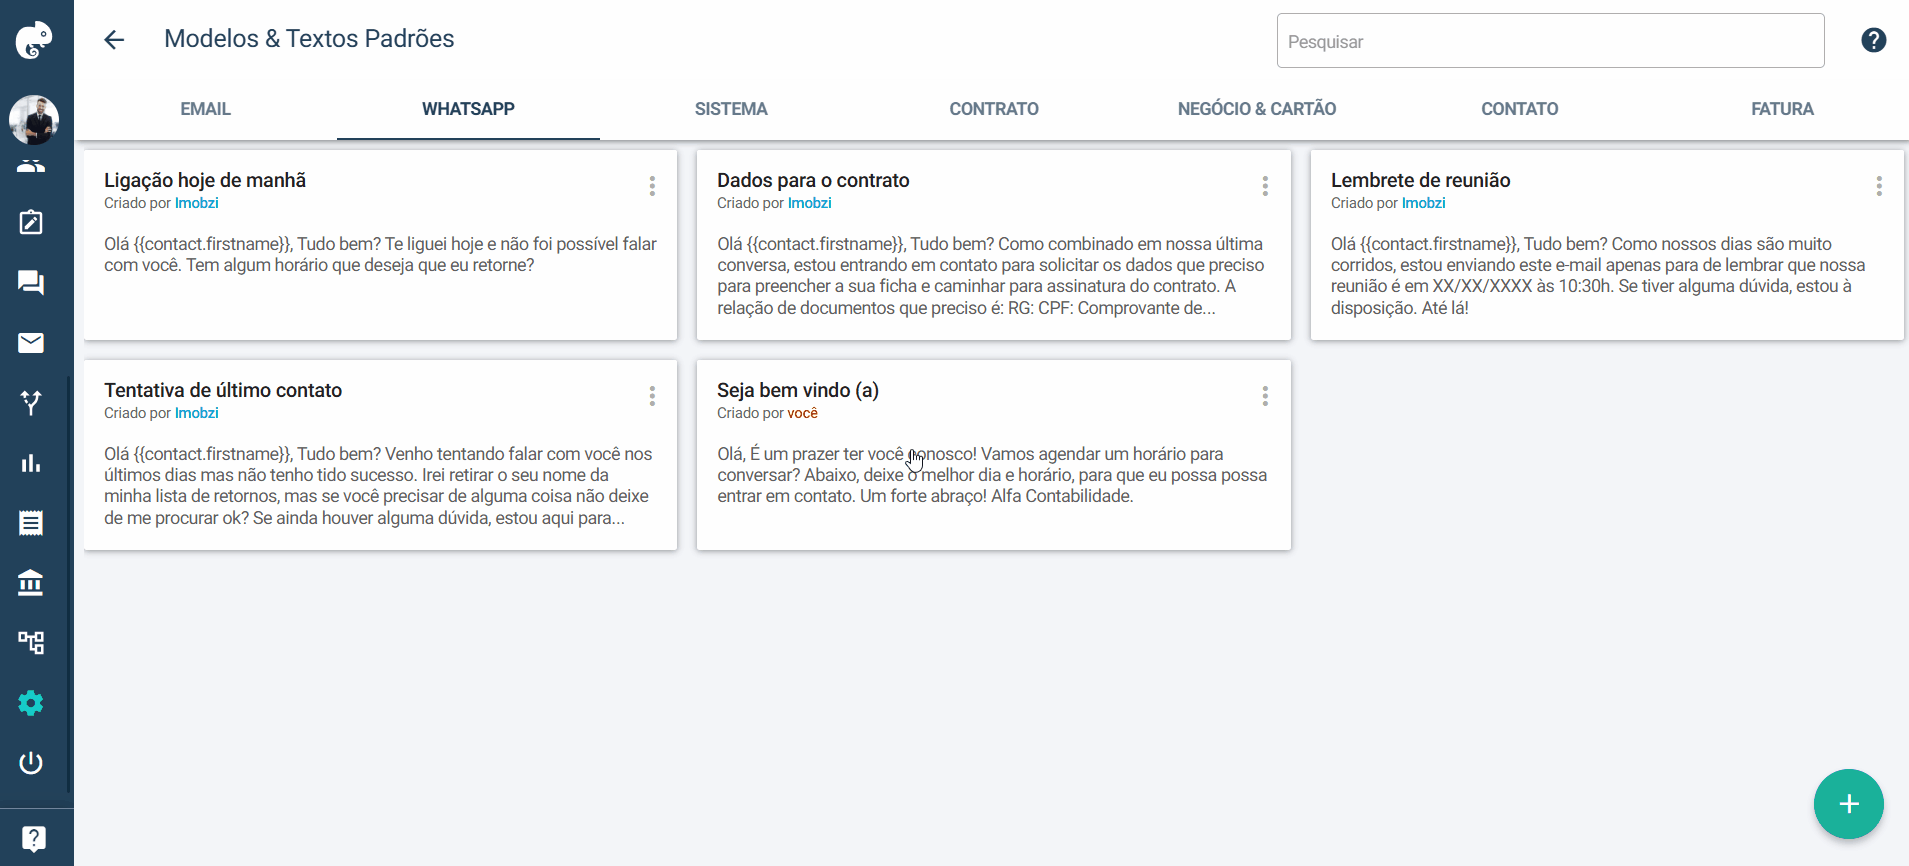Go back using the arrow icon
The height and width of the screenshot is (866, 1909).
tap(115, 40)
